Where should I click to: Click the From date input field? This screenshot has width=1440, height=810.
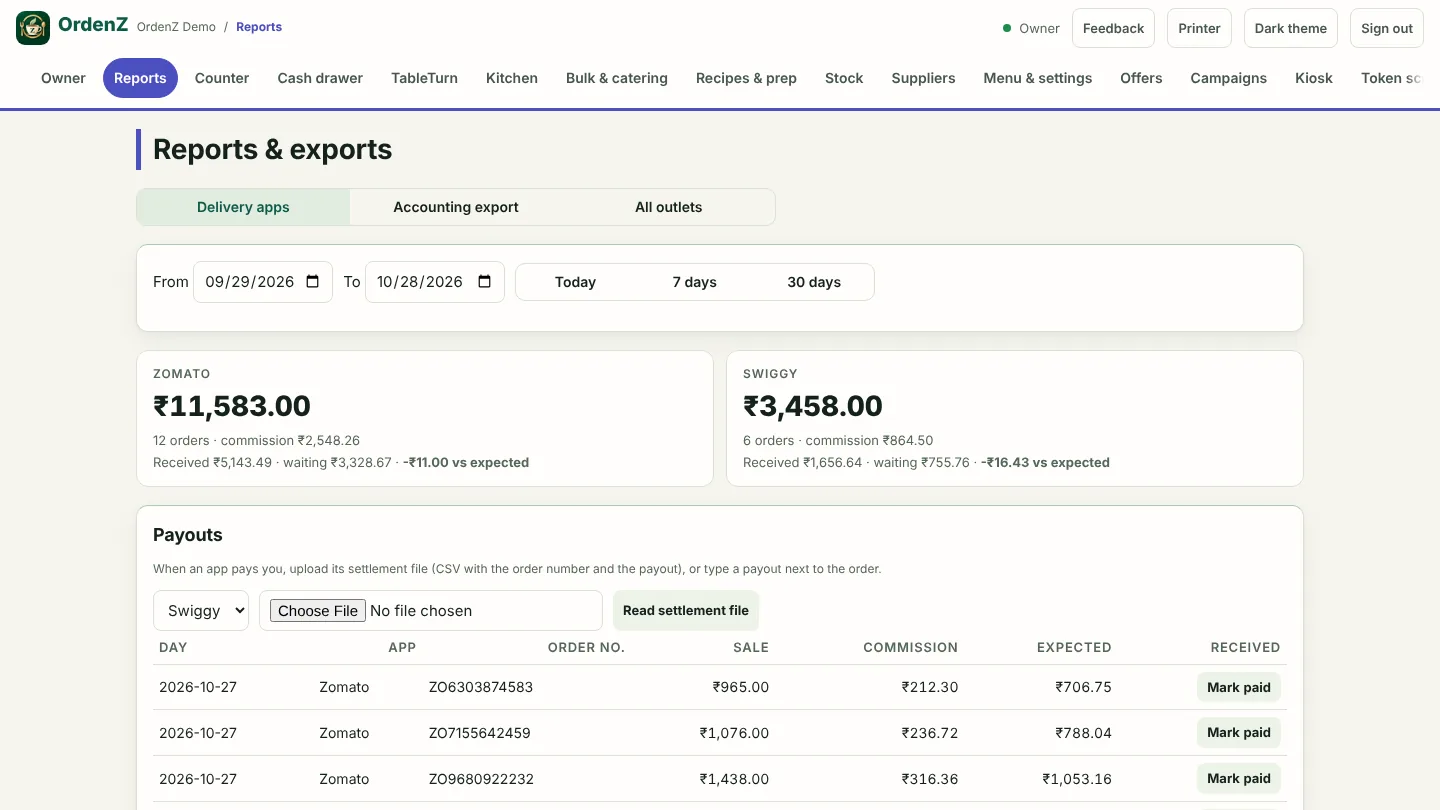263,282
